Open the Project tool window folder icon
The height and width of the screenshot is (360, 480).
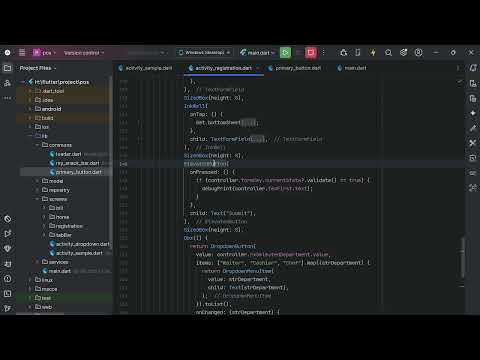click(7, 68)
